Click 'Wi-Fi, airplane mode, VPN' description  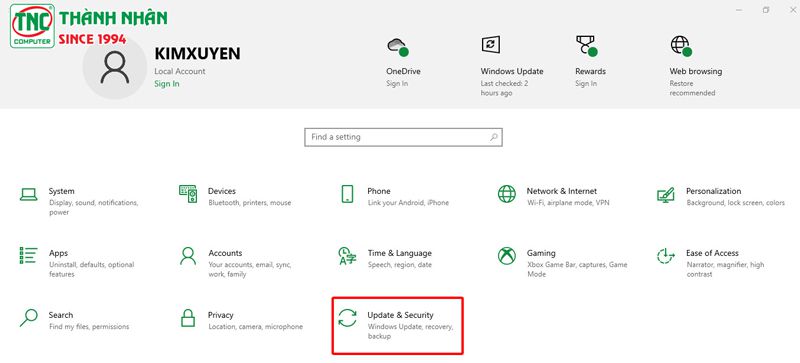(568, 203)
